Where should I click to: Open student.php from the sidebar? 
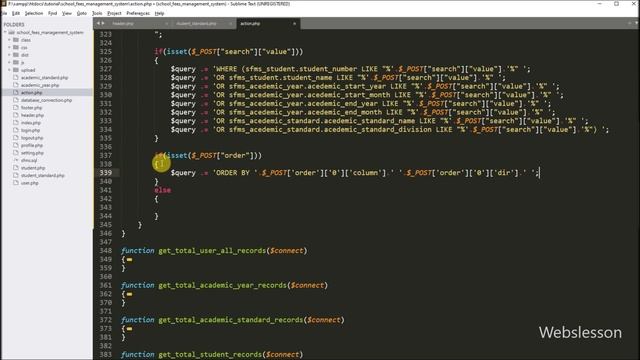click(33, 168)
